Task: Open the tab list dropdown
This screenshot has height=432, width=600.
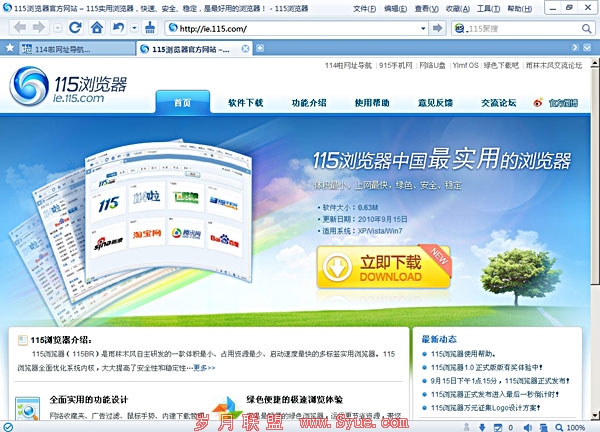Action: click(x=587, y=48)
